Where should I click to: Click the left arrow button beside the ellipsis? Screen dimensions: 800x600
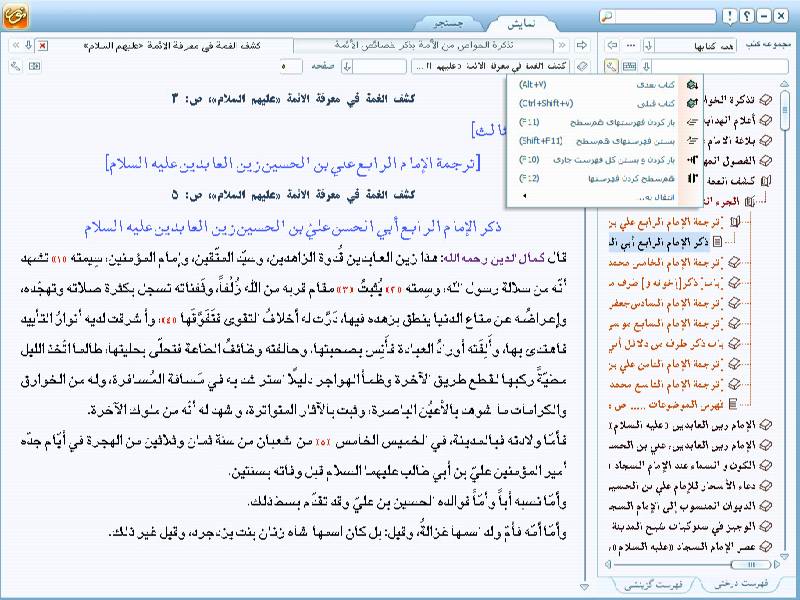coord(612,45)
